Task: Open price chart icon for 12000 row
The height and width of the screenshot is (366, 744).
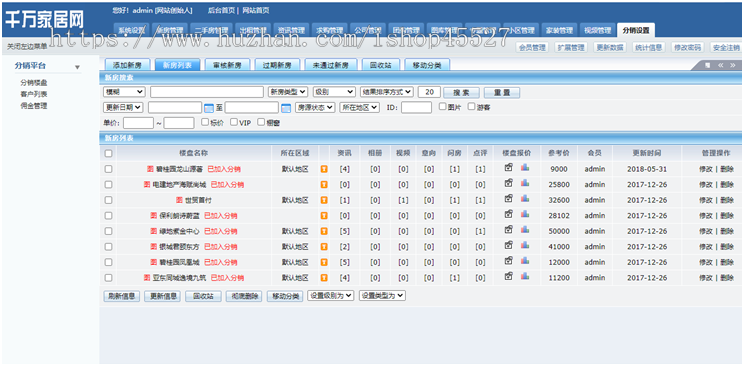Action: coord(525,260)
